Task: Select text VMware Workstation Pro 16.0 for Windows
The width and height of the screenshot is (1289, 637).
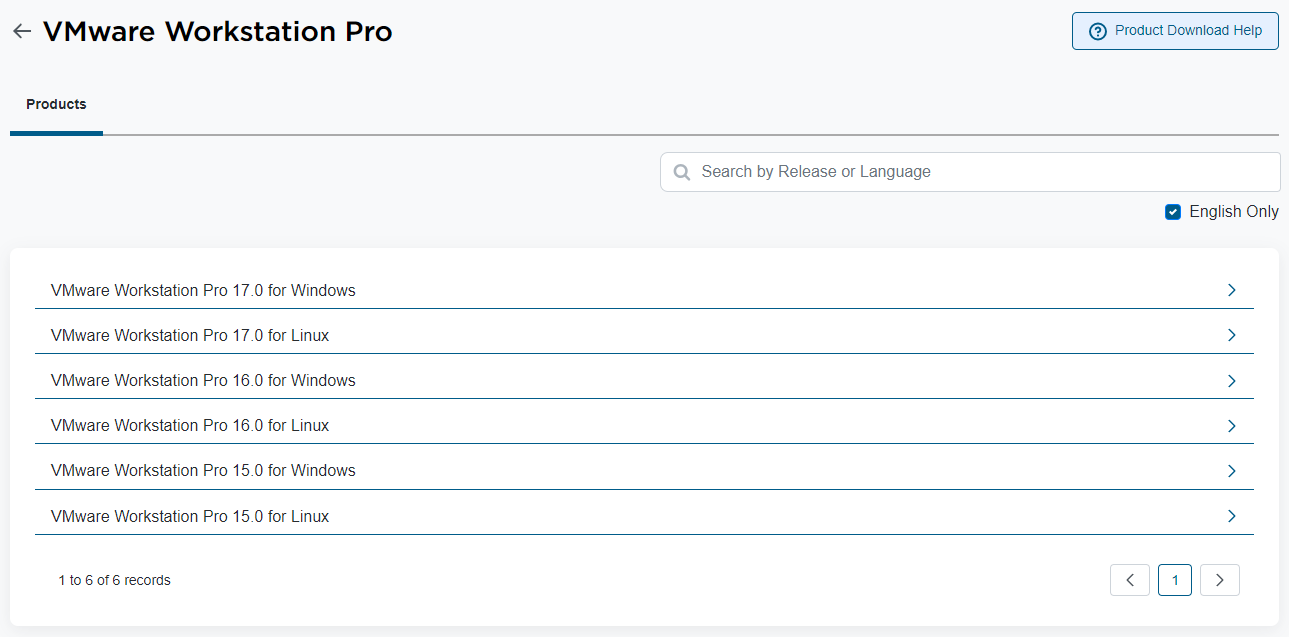Action: [203, 381]
